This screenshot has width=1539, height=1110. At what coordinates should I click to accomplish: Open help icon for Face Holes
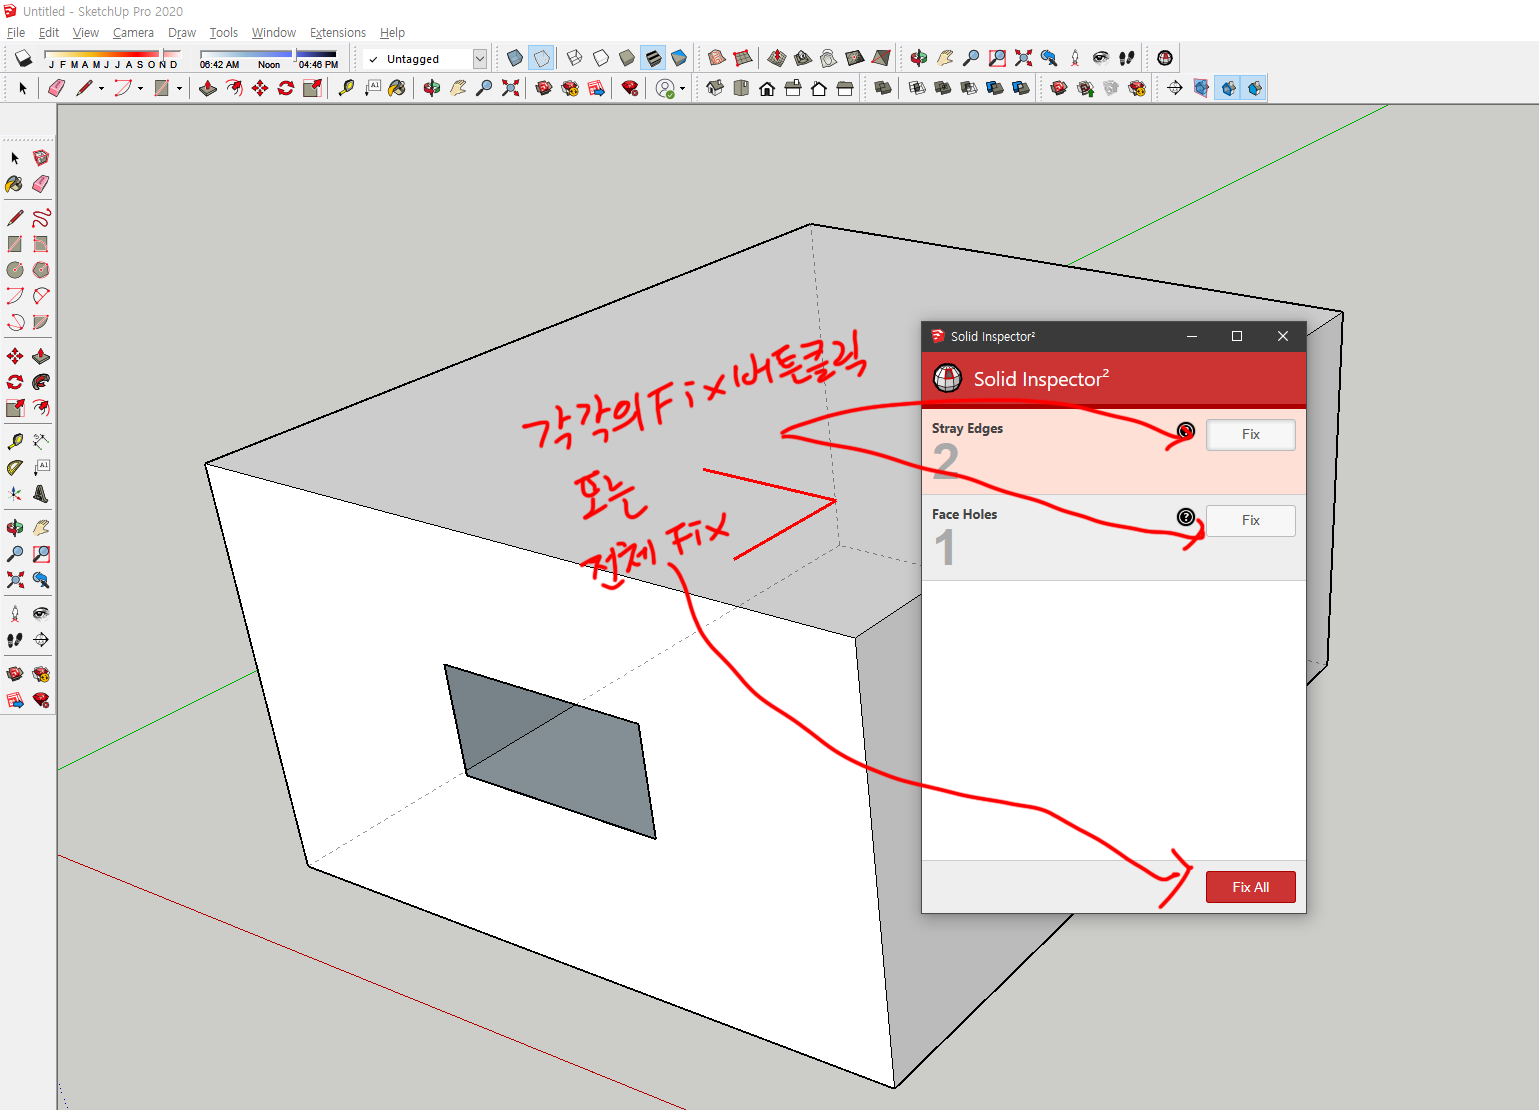point(1186,517)
